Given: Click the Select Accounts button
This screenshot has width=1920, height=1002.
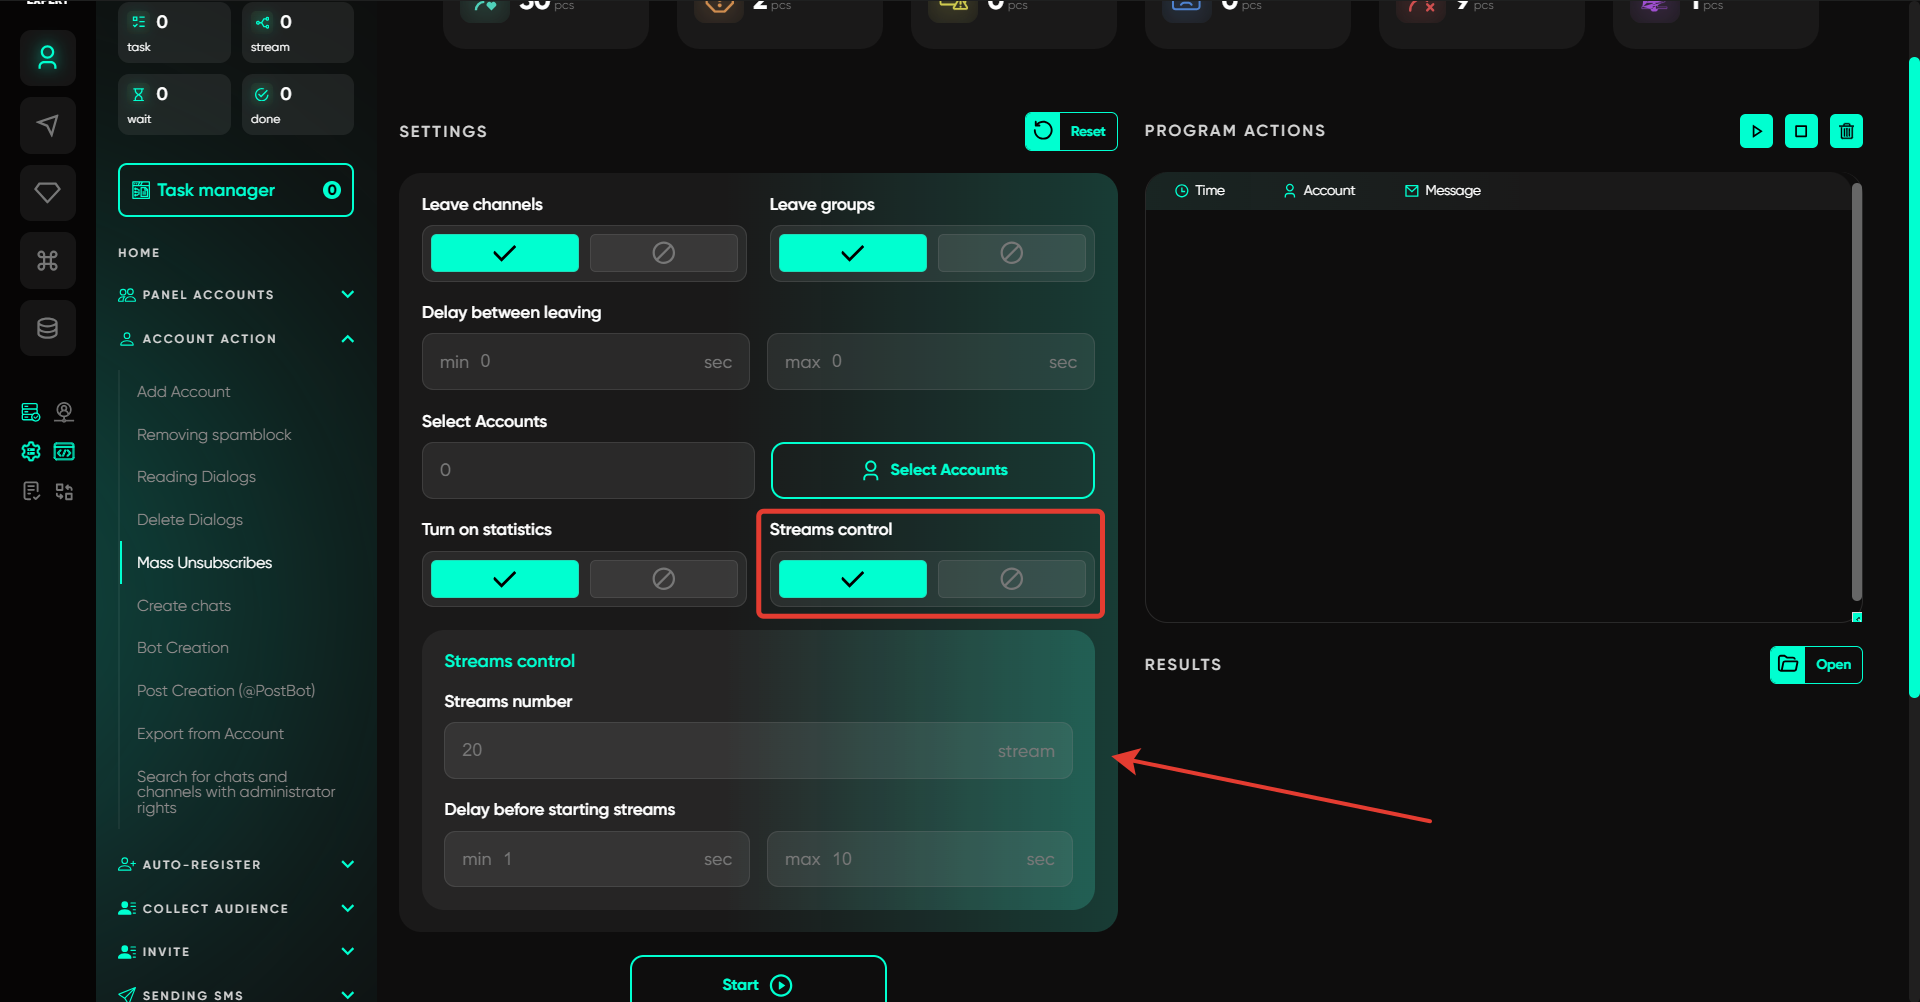Looking at the screenshot, I should point(932,470).
